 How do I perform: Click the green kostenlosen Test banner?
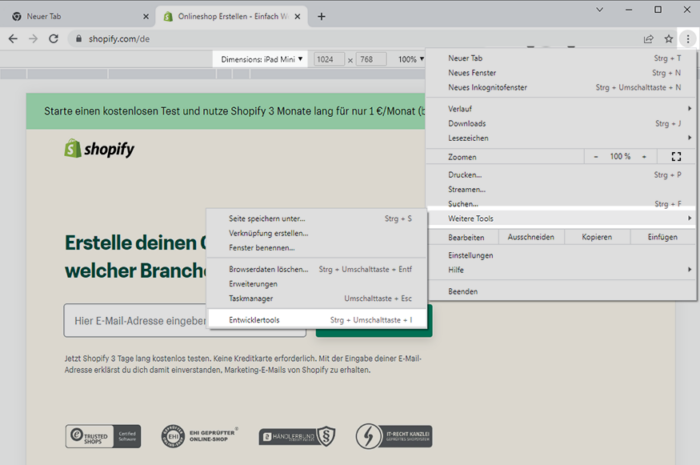click(225, 111)
